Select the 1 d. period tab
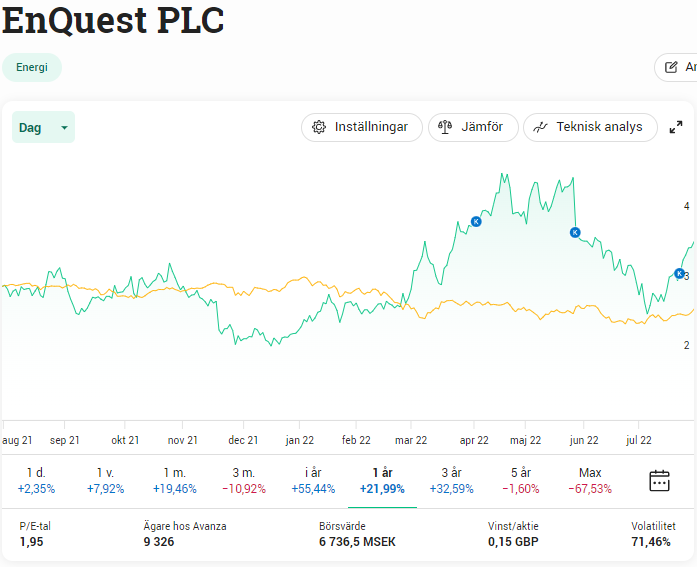 point(36,481)
